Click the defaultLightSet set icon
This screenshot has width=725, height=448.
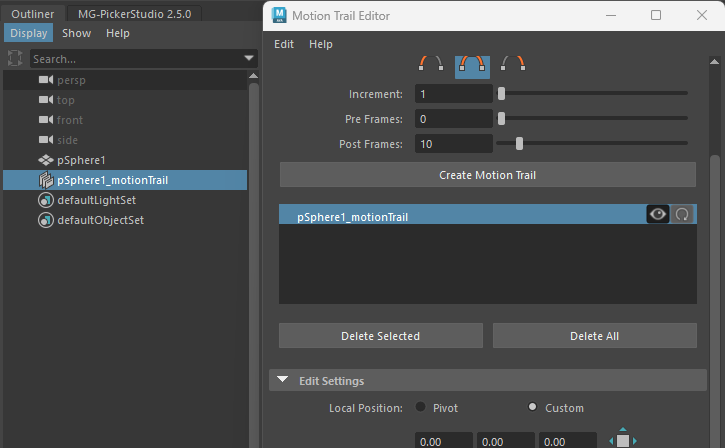click(x=46, y=200)
